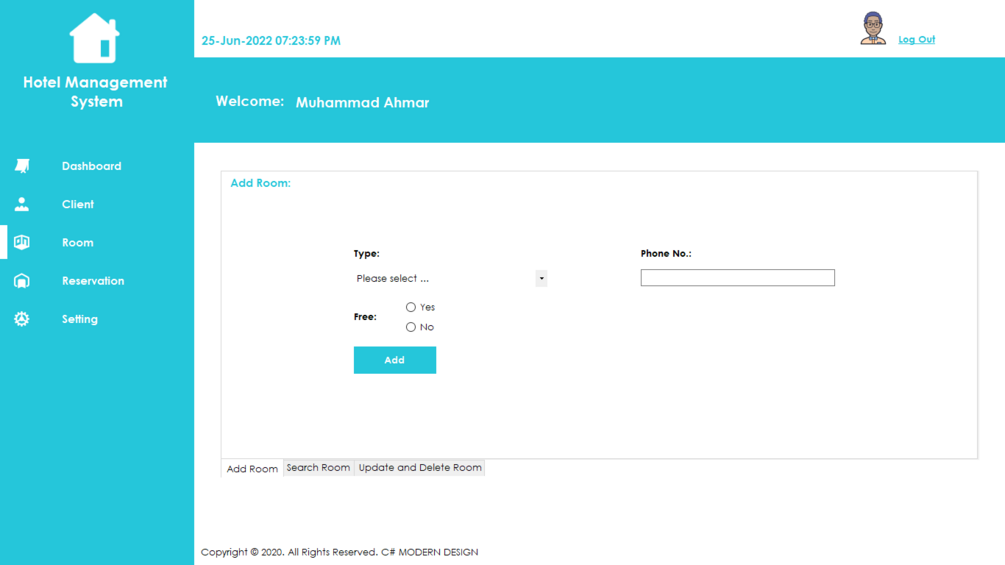The height and width of the screenshot is (565, 1005).
Task: Click the Room map icon
Action: click(x=22, y=242)
